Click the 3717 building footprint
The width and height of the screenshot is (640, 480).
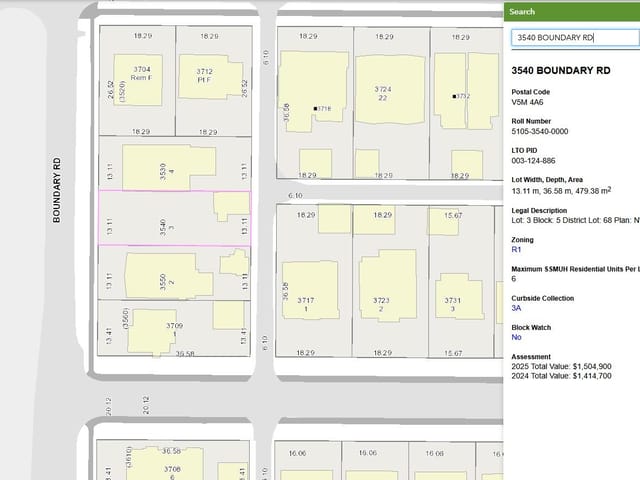click(x=310, y=290)
